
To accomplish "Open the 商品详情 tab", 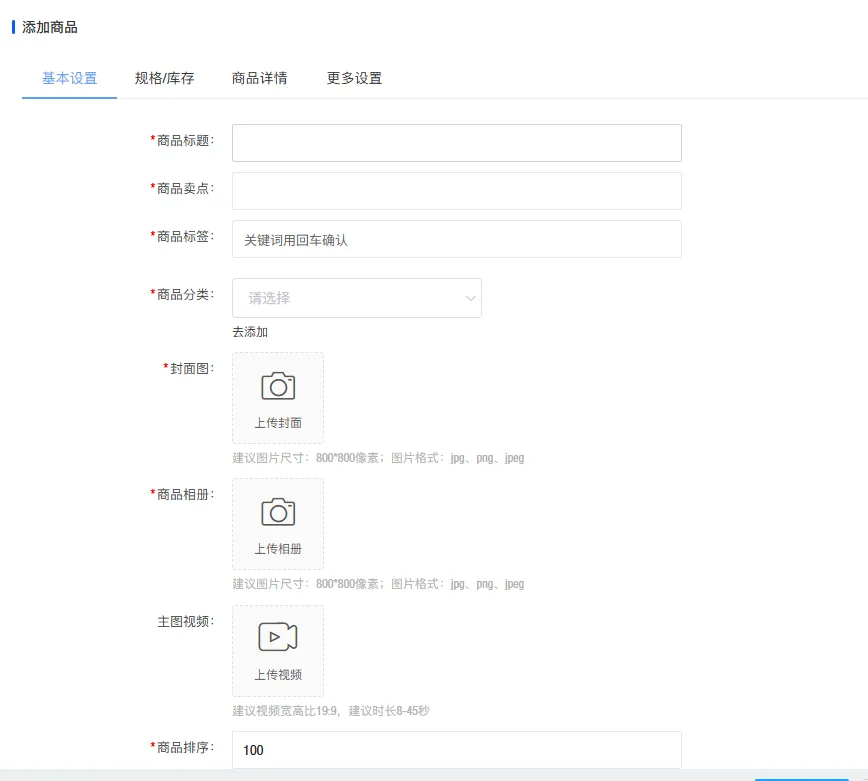I will tap(261, 76).
